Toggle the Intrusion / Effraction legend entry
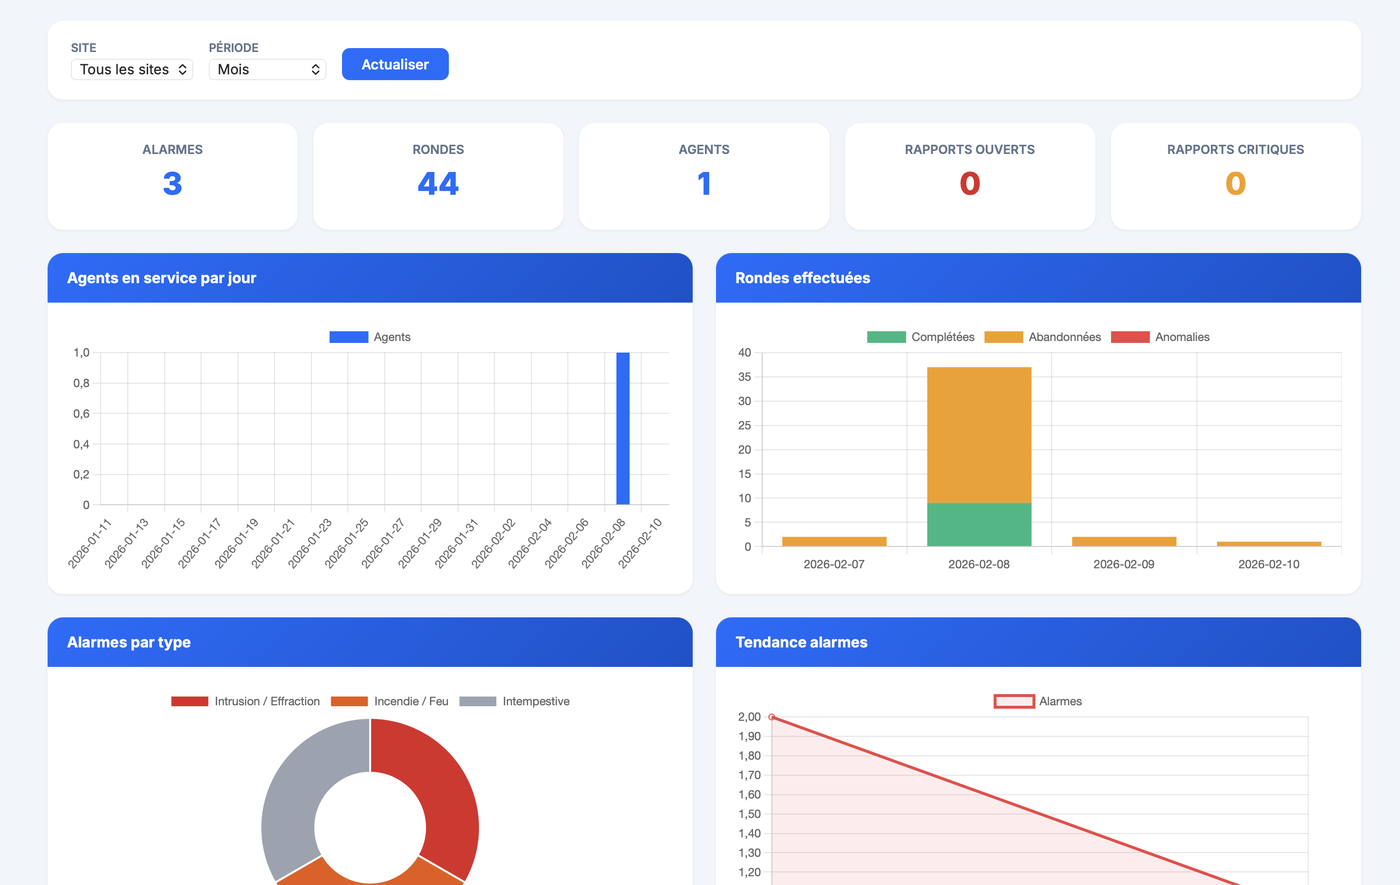The height and width of the screenshot is (885, 1400). click(x=246, y=701)
